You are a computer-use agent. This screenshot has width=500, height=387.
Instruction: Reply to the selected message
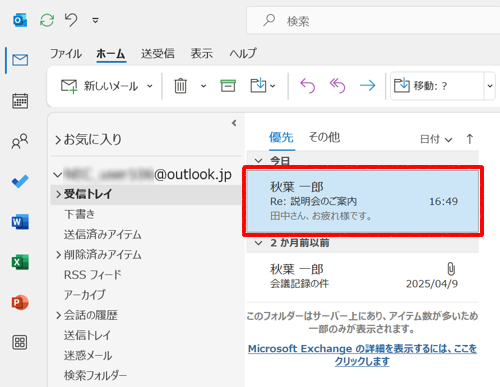(307, 86)
